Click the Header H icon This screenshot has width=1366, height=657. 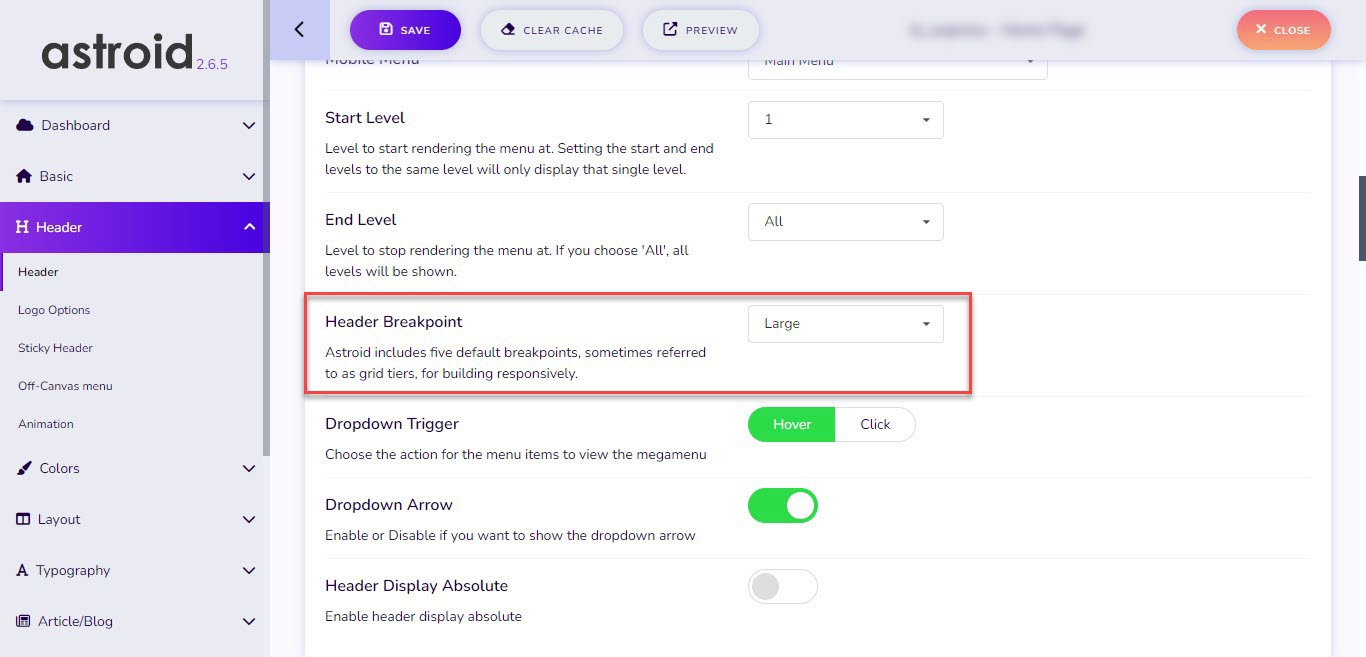click(x=22, y=227)
